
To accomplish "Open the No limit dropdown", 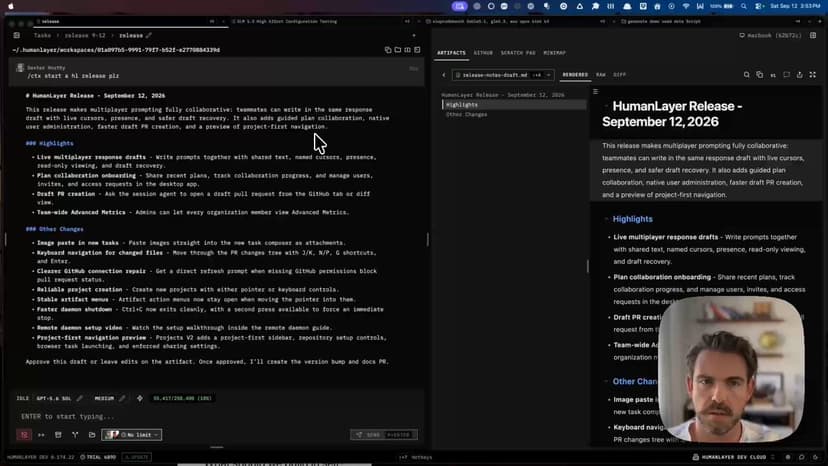I will (x=132, y=435).
